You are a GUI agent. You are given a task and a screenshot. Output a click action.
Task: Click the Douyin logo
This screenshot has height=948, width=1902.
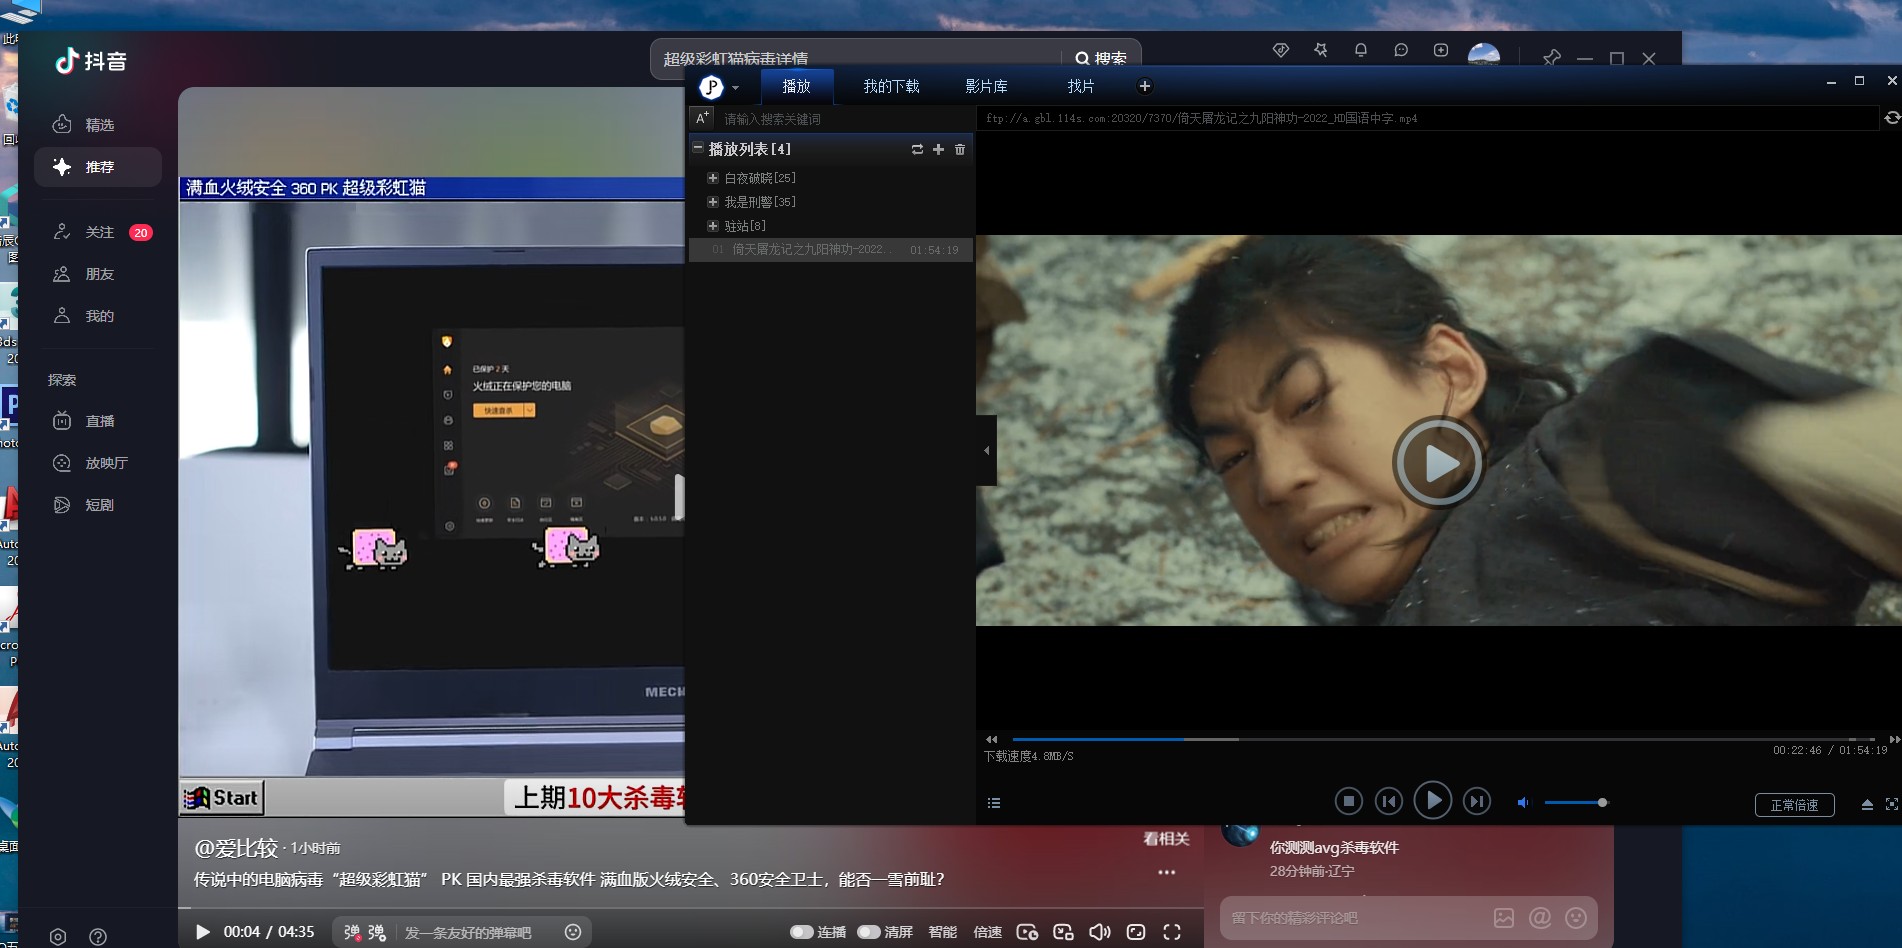click(x=91, y=61)
